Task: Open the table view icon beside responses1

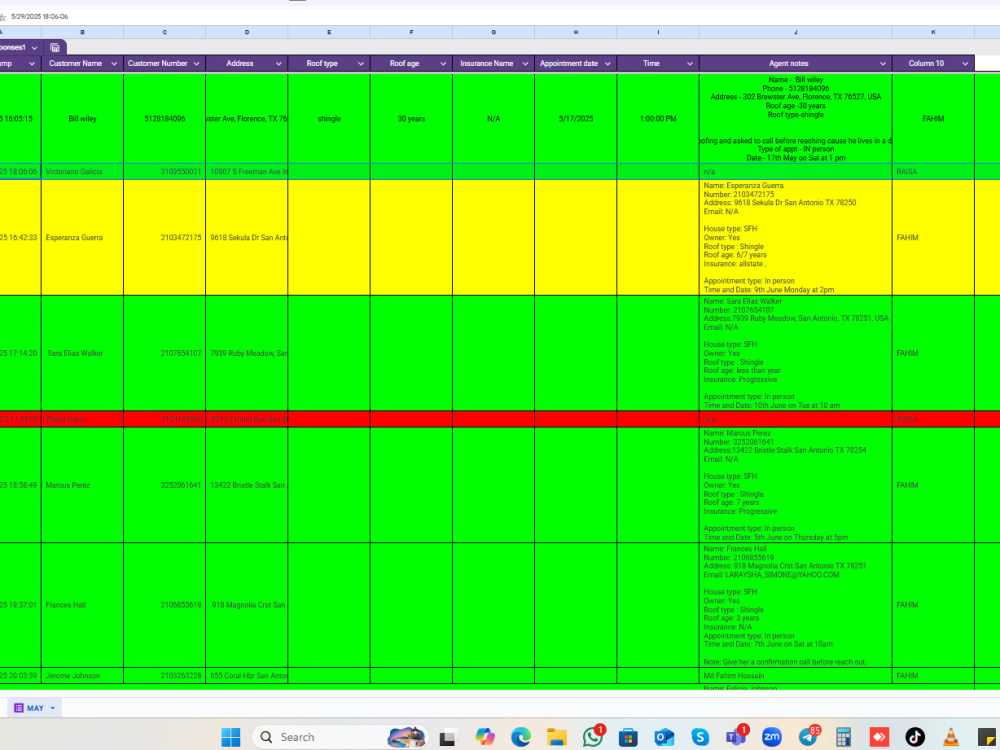Action: pos(55,47)
